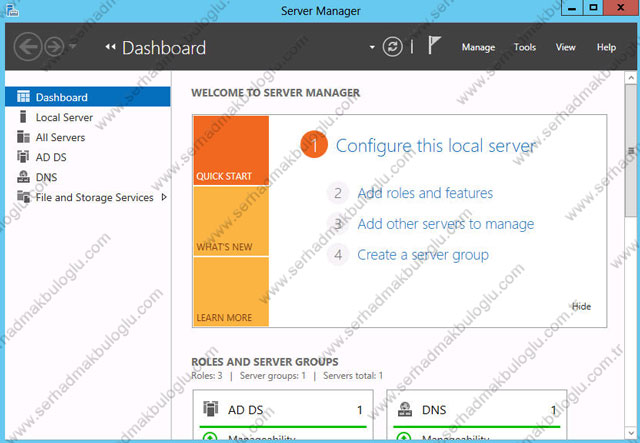Select the QUICK START tile
Viewport: 640px width, 443px height.
click(x=231, y=150)
